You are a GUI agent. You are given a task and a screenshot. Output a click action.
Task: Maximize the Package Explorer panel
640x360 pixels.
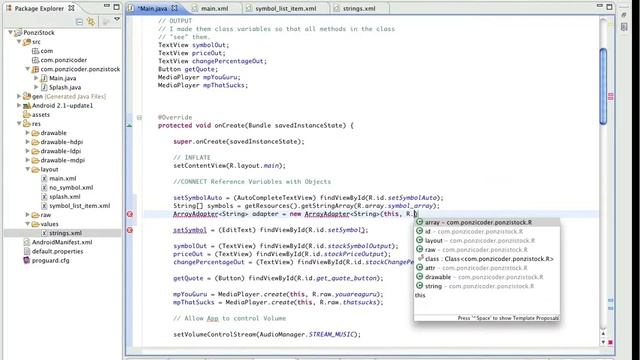[x=117, y=7]
